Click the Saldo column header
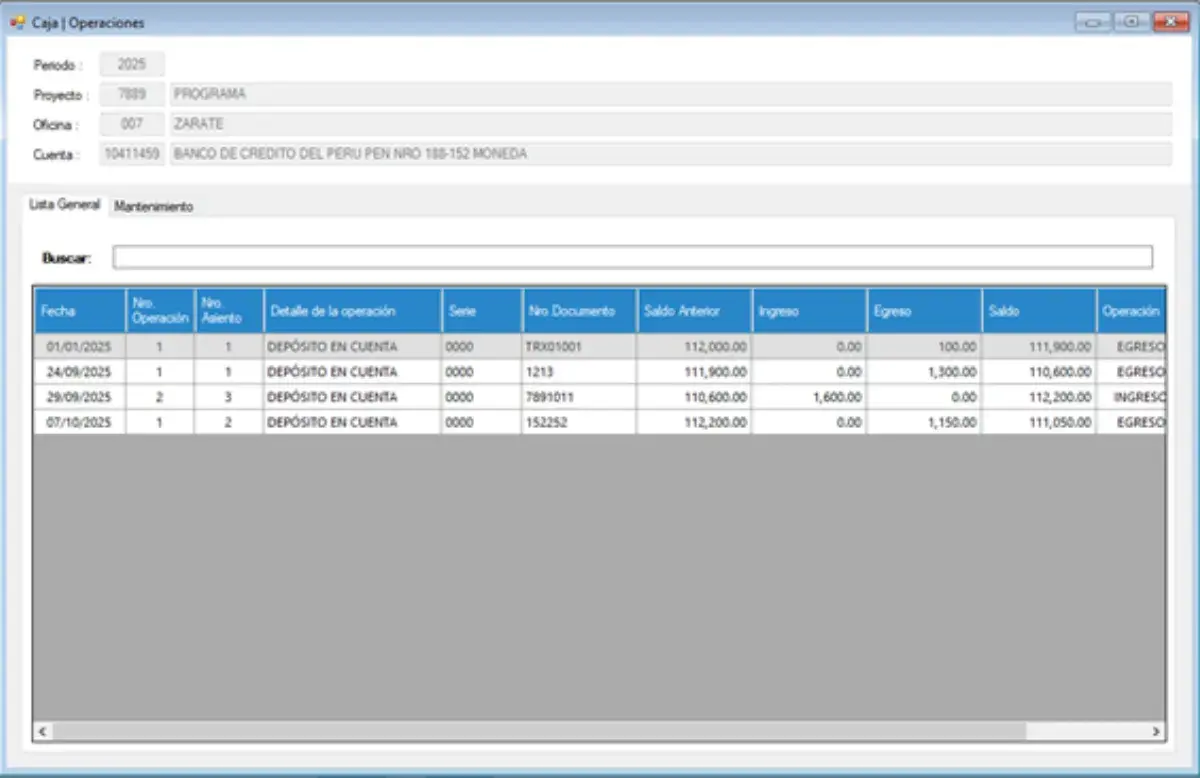 pos(1039,311)
